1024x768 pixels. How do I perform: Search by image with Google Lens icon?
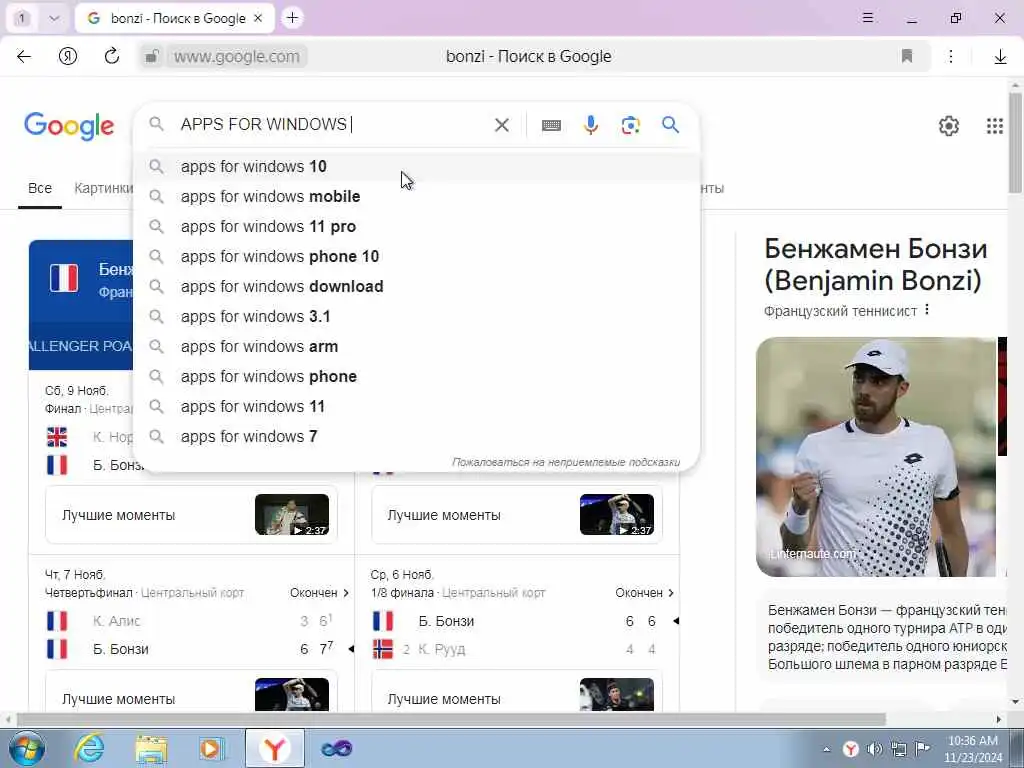pos(630,125)
